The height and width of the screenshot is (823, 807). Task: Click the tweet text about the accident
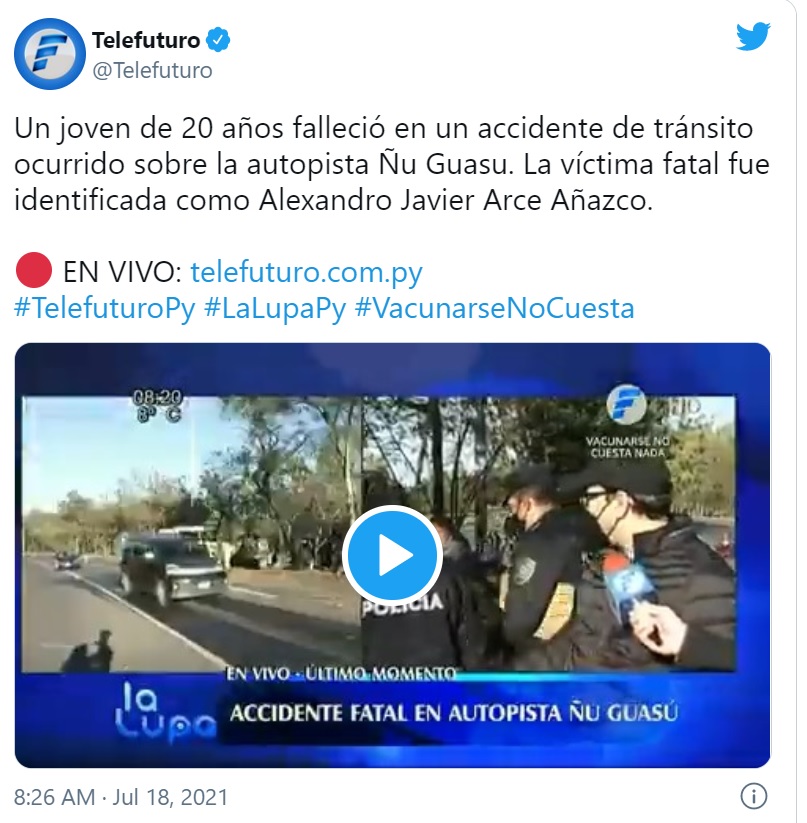(x=391, y=164)
